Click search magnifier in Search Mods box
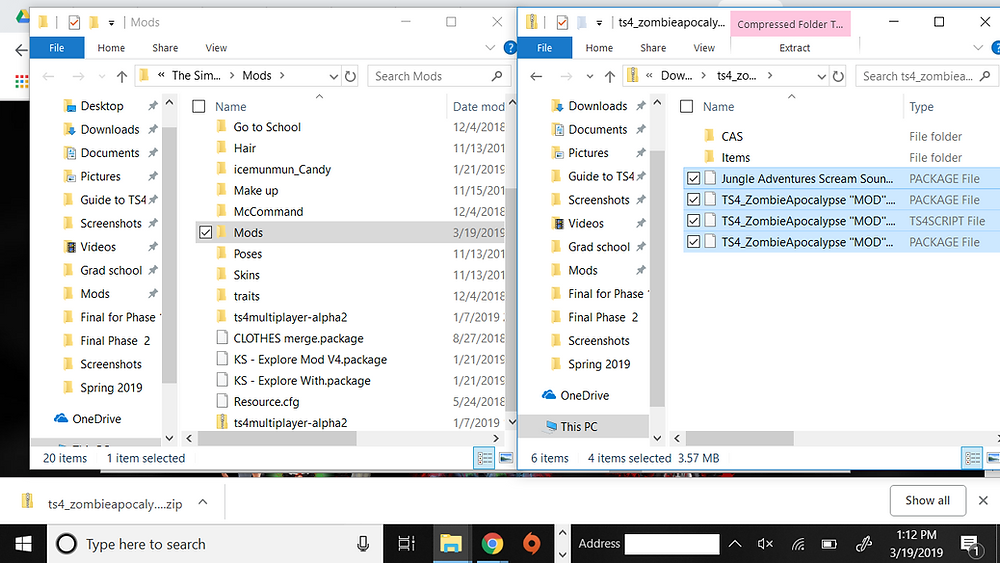 [497, 76]
